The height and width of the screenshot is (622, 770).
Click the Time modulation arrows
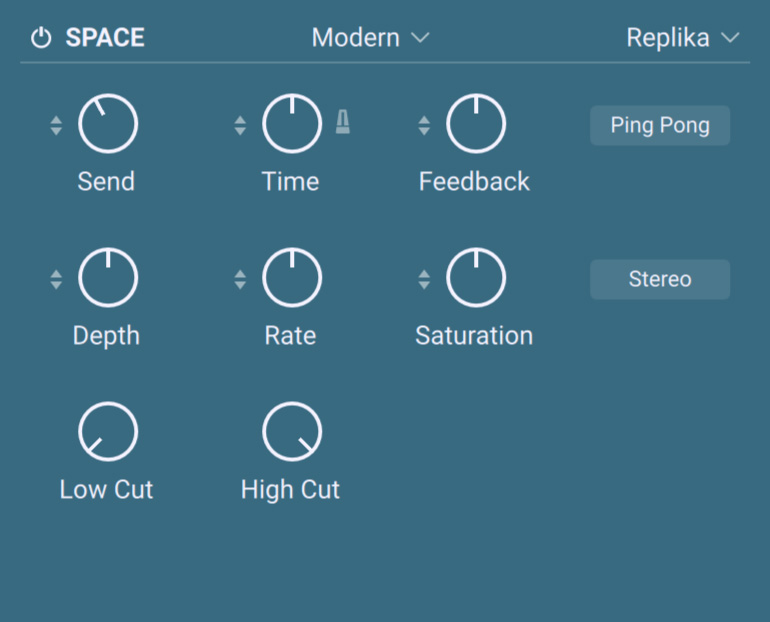(240, 125)
